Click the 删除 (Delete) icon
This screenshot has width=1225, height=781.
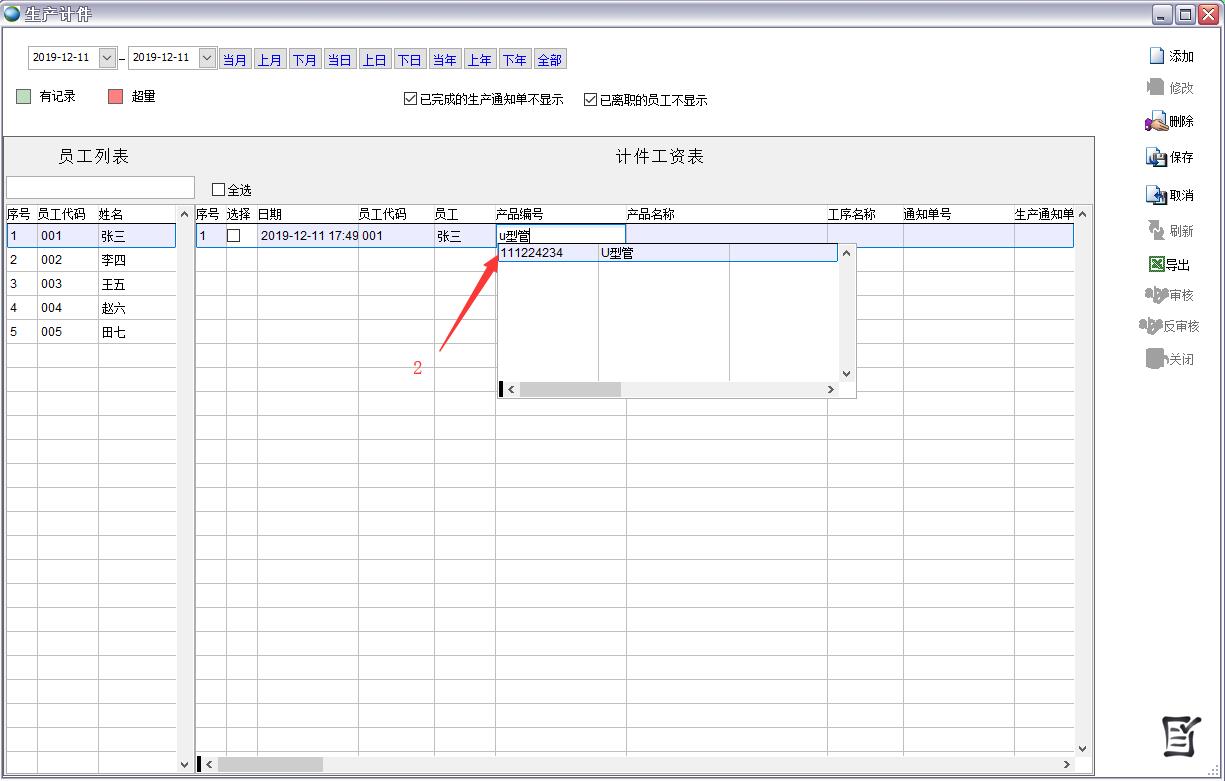click(1156, 122)
